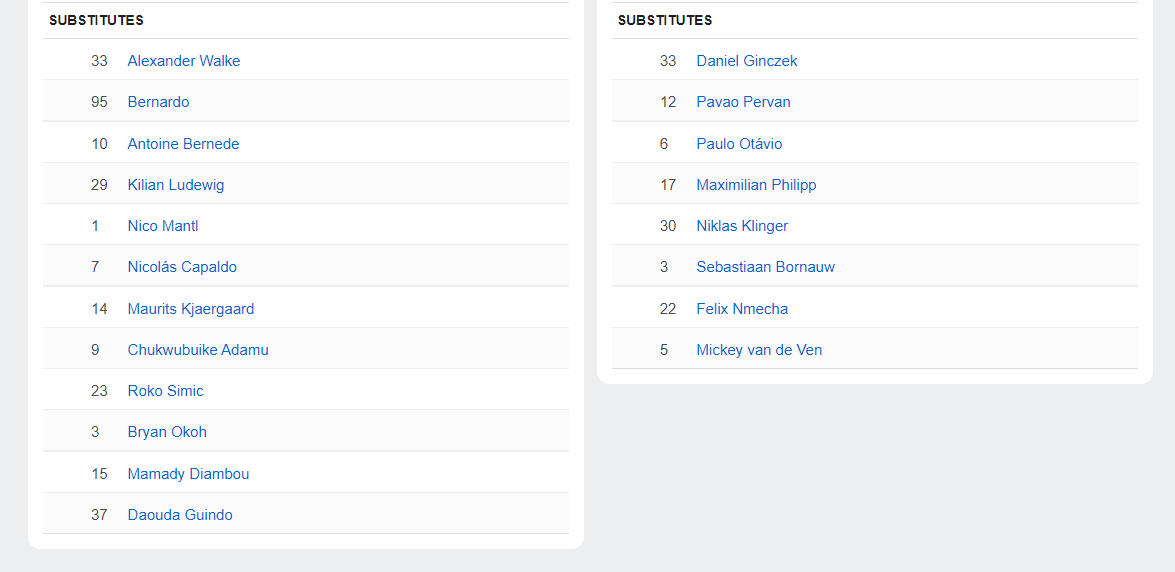Click Roko Simic's name
The image size is (1175, 572).
click(165, 391)
